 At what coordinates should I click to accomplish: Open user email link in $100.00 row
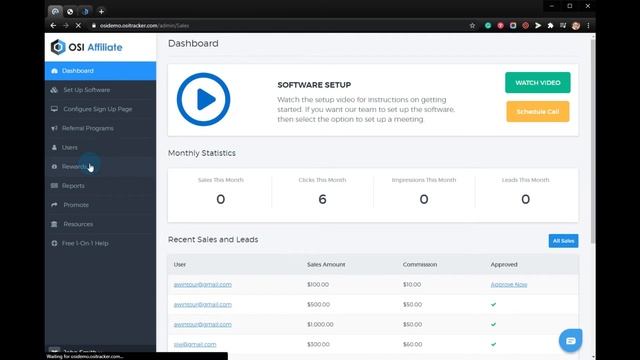203,285
